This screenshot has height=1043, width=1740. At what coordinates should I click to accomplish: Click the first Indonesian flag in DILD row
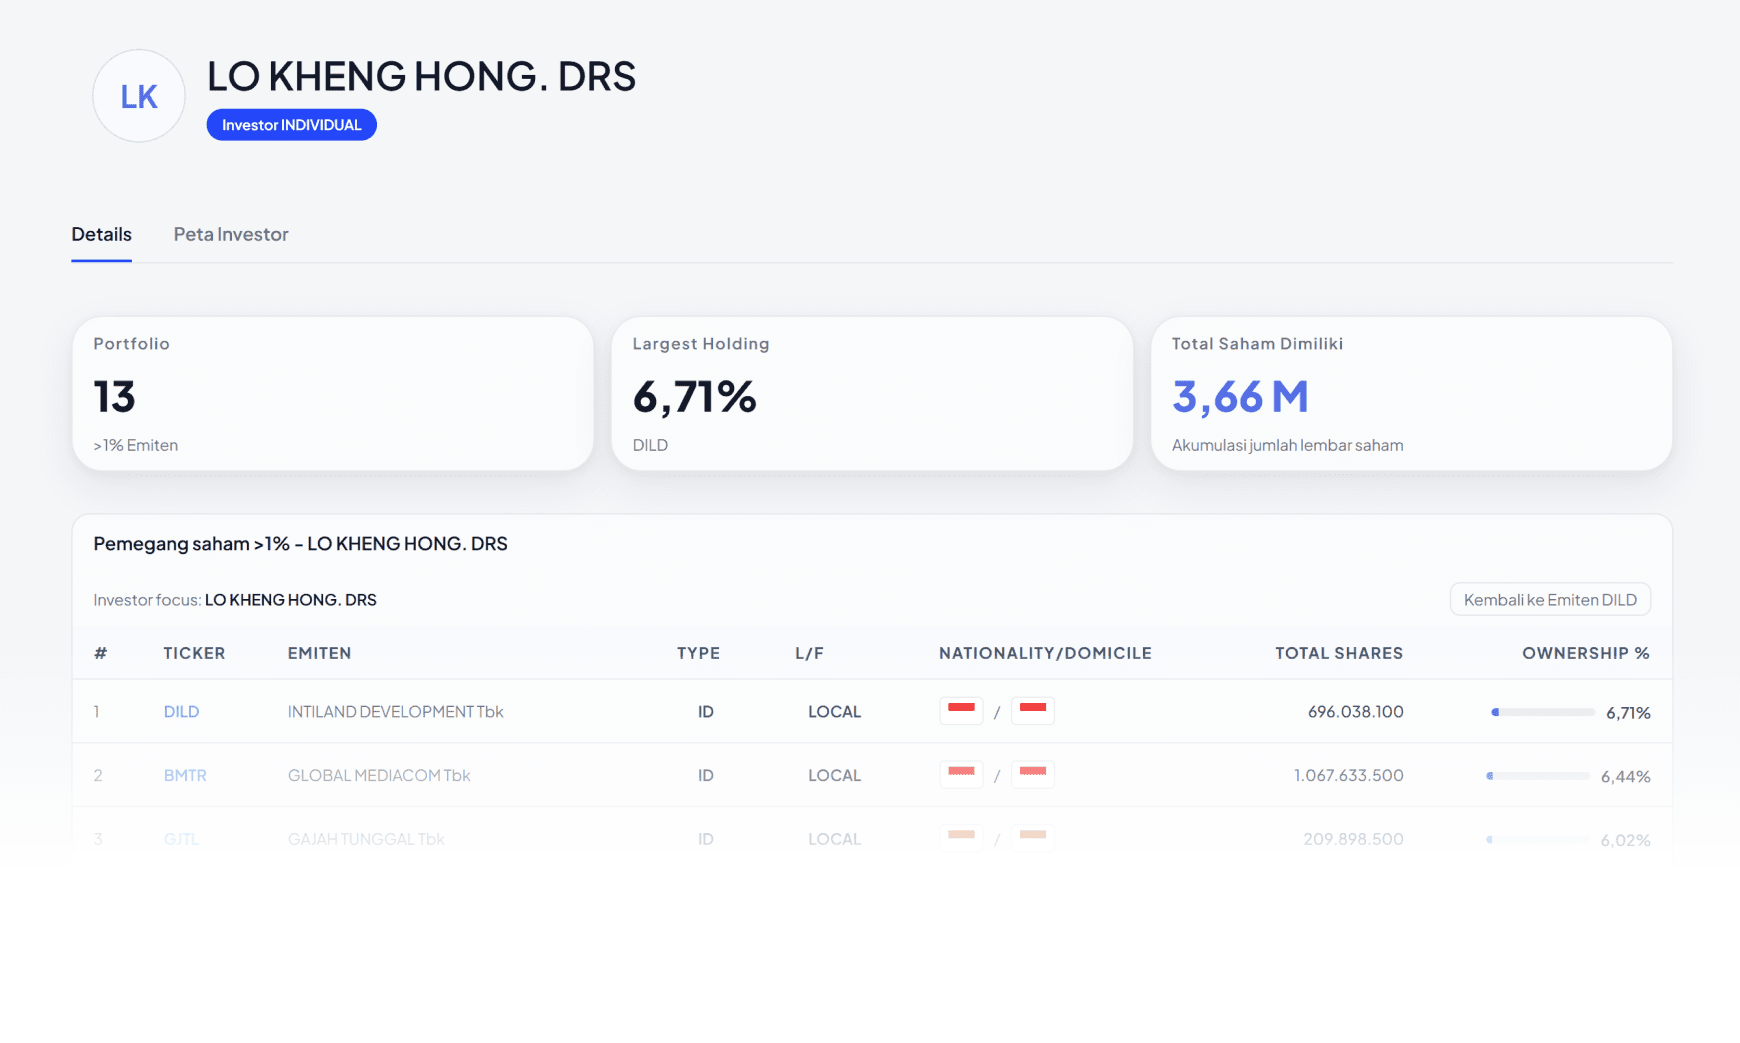coord(961,710)
